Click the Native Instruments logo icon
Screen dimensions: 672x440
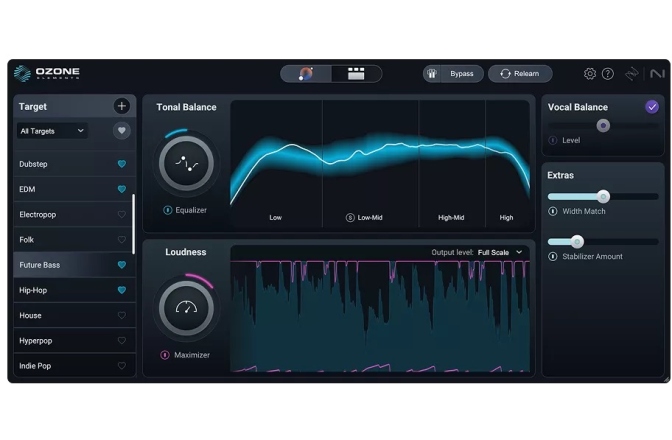(x=657, y=74)
